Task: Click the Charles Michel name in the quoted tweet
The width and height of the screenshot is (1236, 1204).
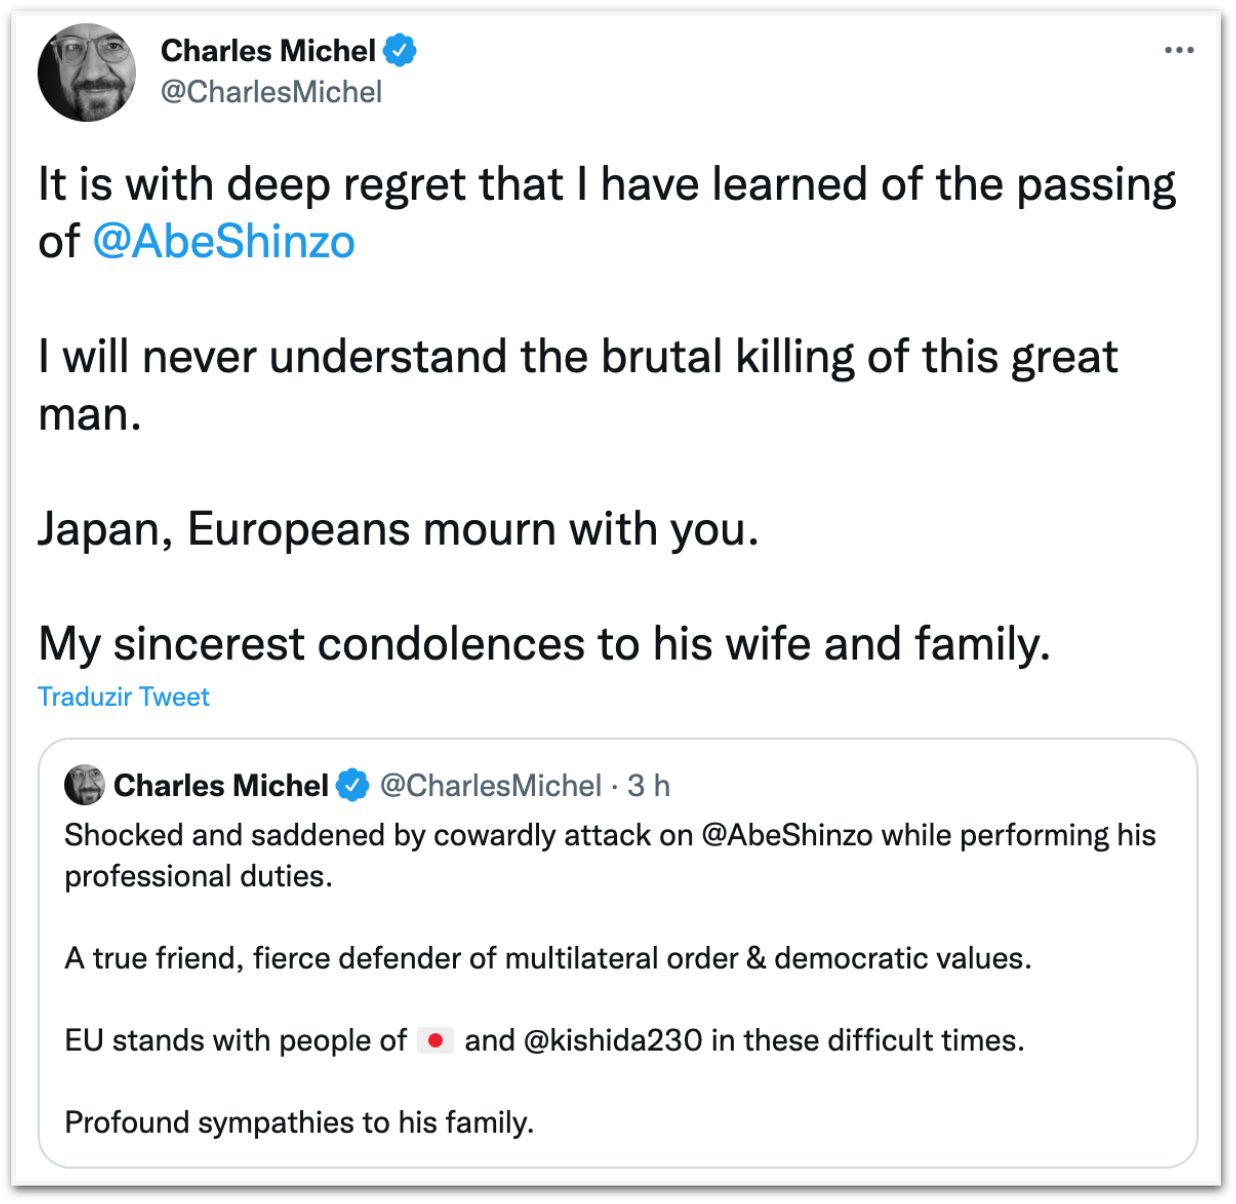Action: 221,786
